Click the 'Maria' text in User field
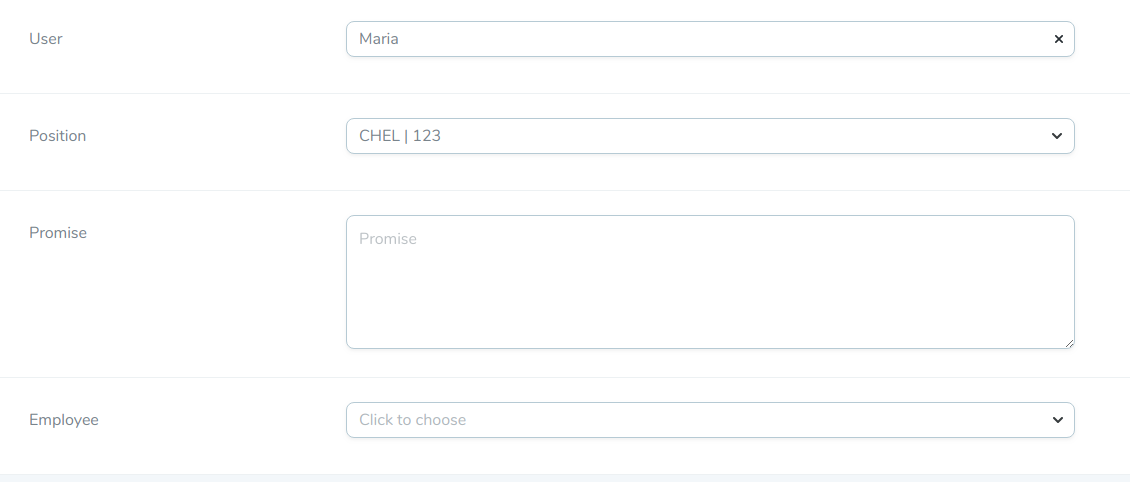 pos(379,39)
